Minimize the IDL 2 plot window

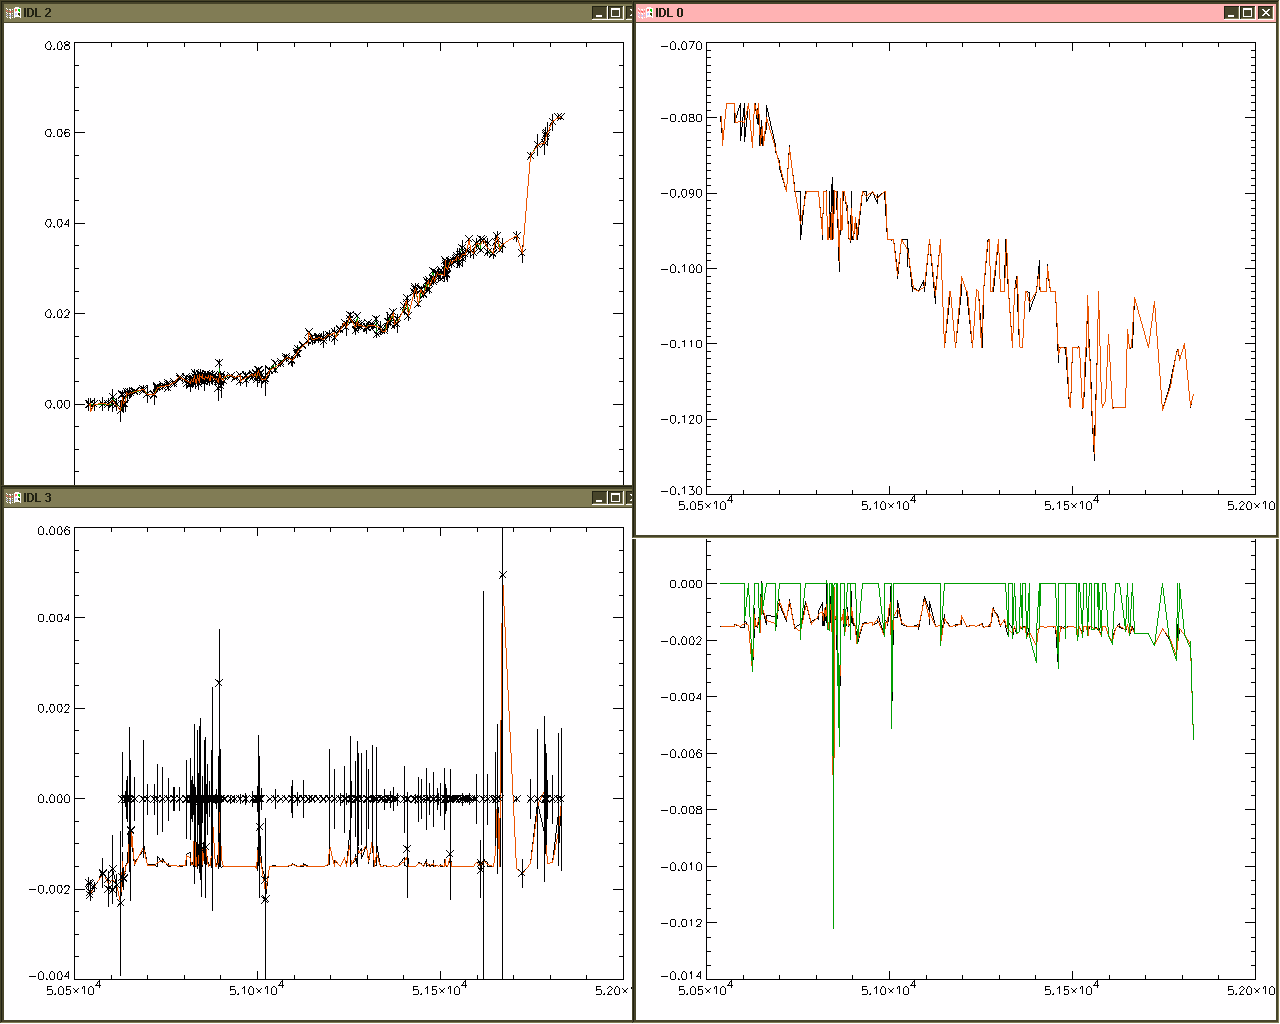598,13
